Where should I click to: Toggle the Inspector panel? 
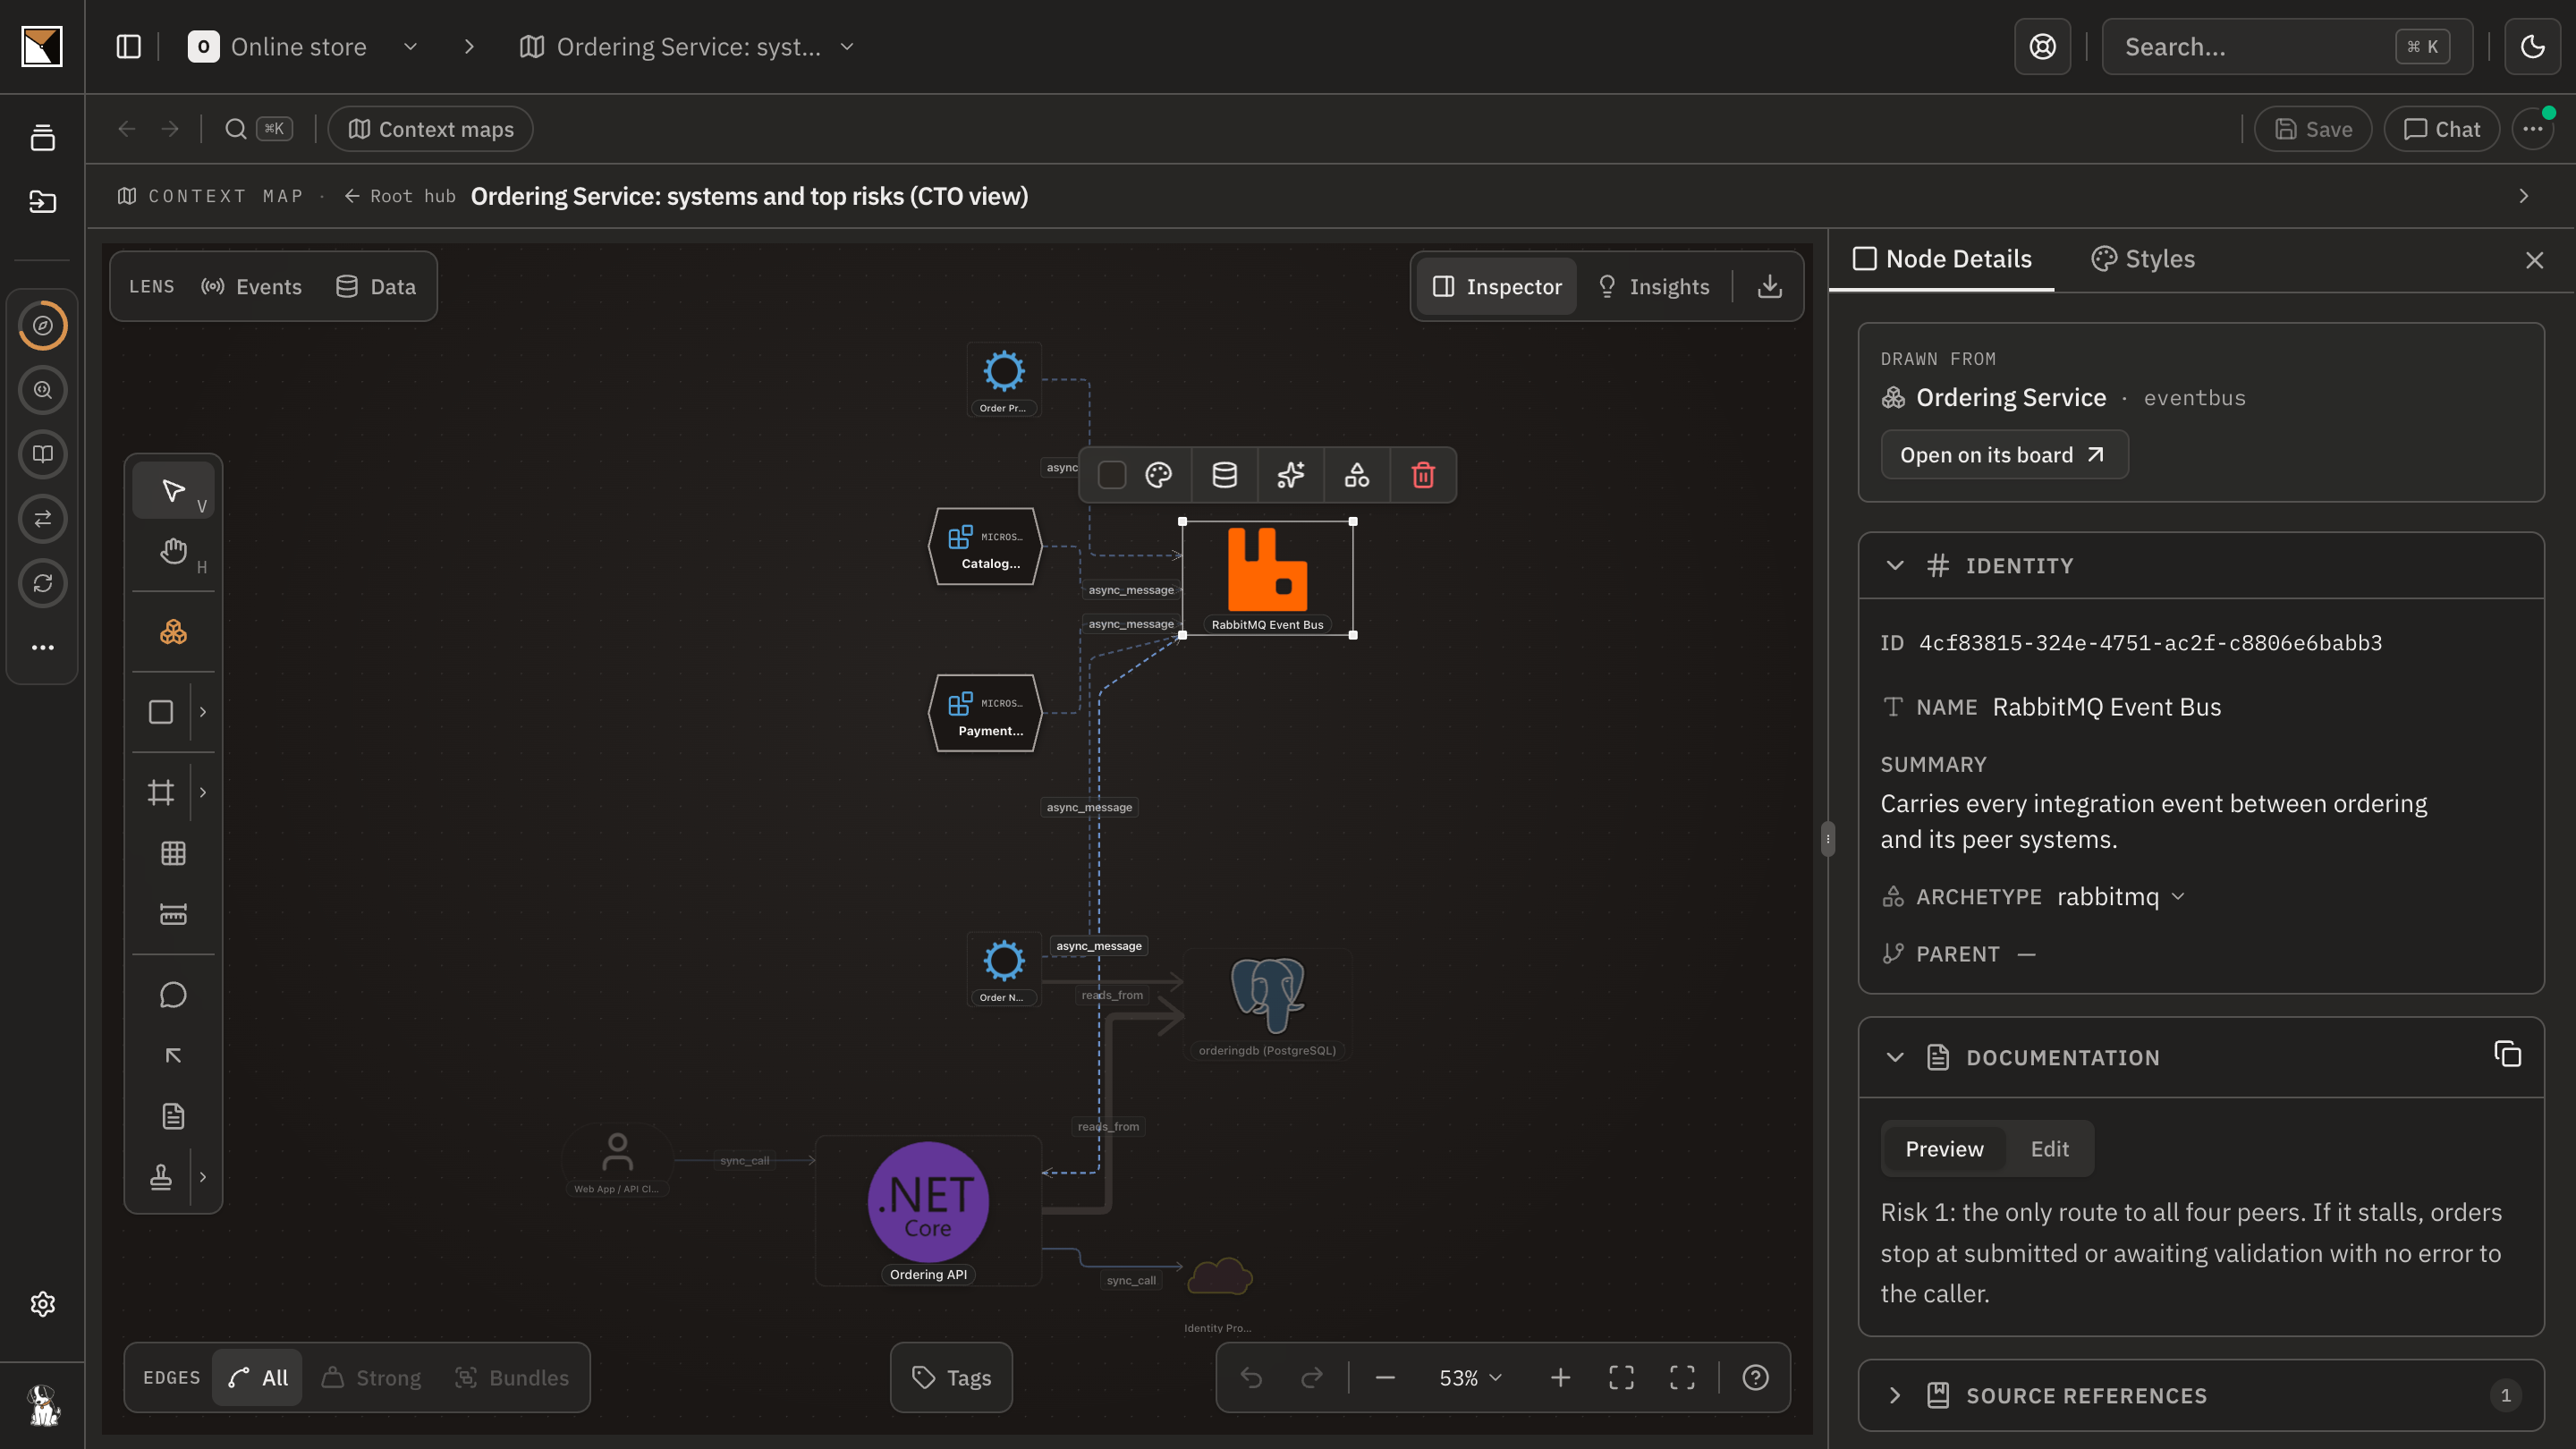[1497, 287]
